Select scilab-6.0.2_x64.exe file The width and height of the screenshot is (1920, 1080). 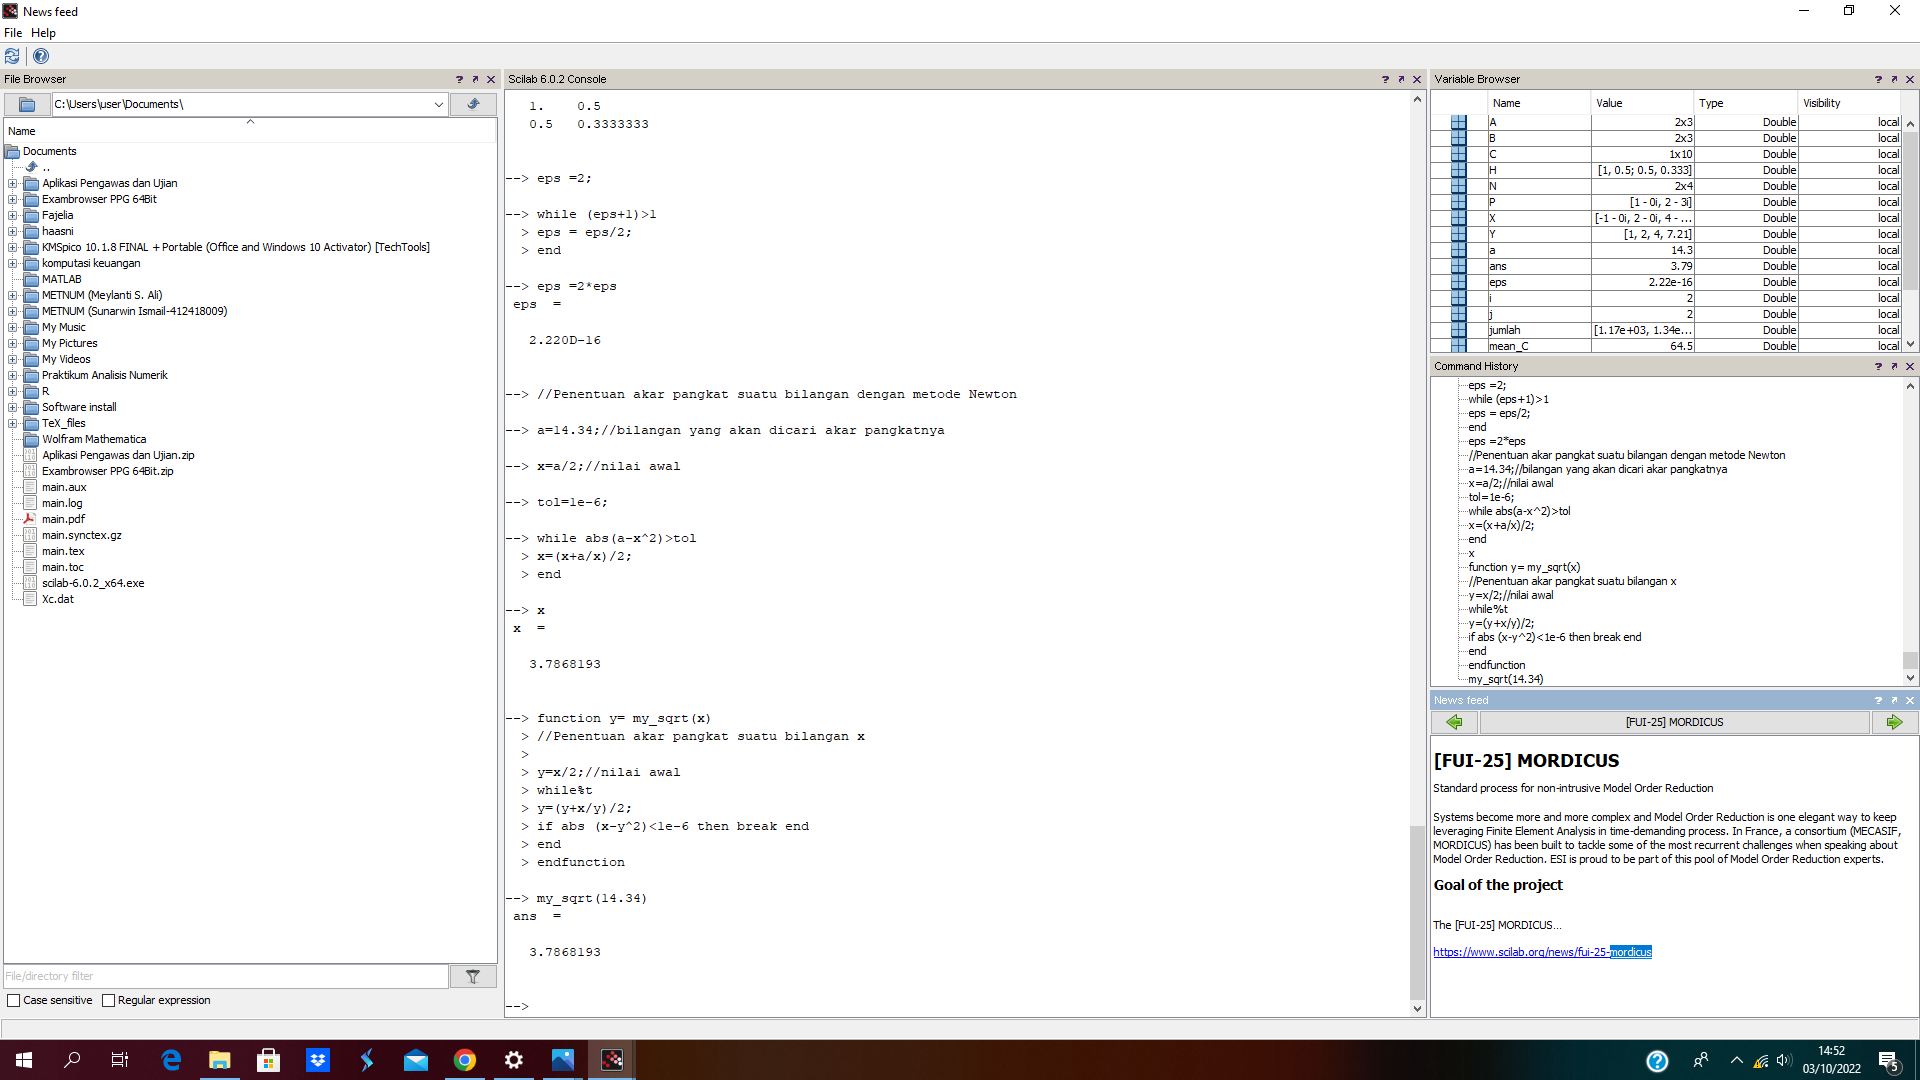[93, 583]
